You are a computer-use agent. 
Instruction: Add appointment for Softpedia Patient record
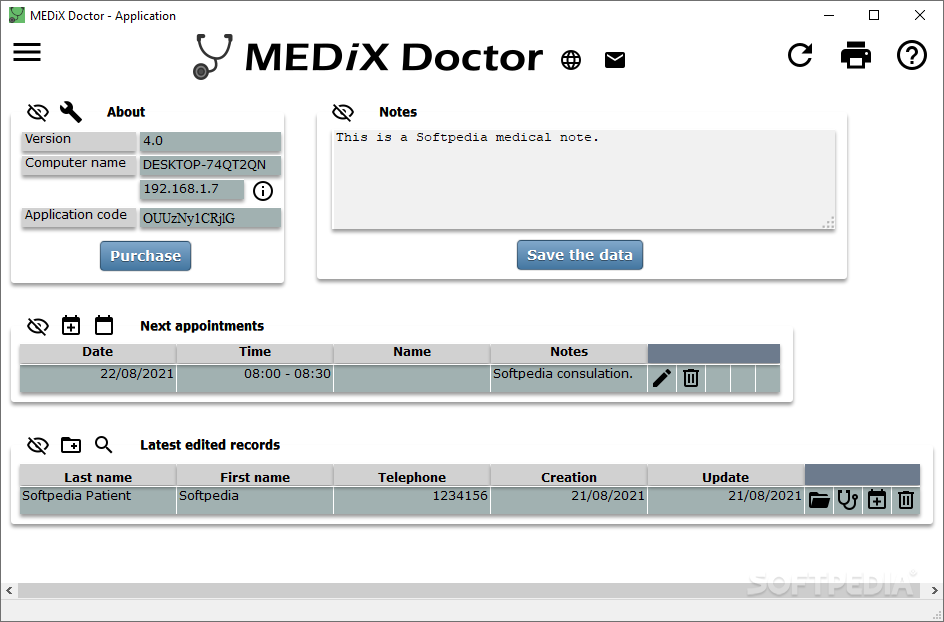877,500
